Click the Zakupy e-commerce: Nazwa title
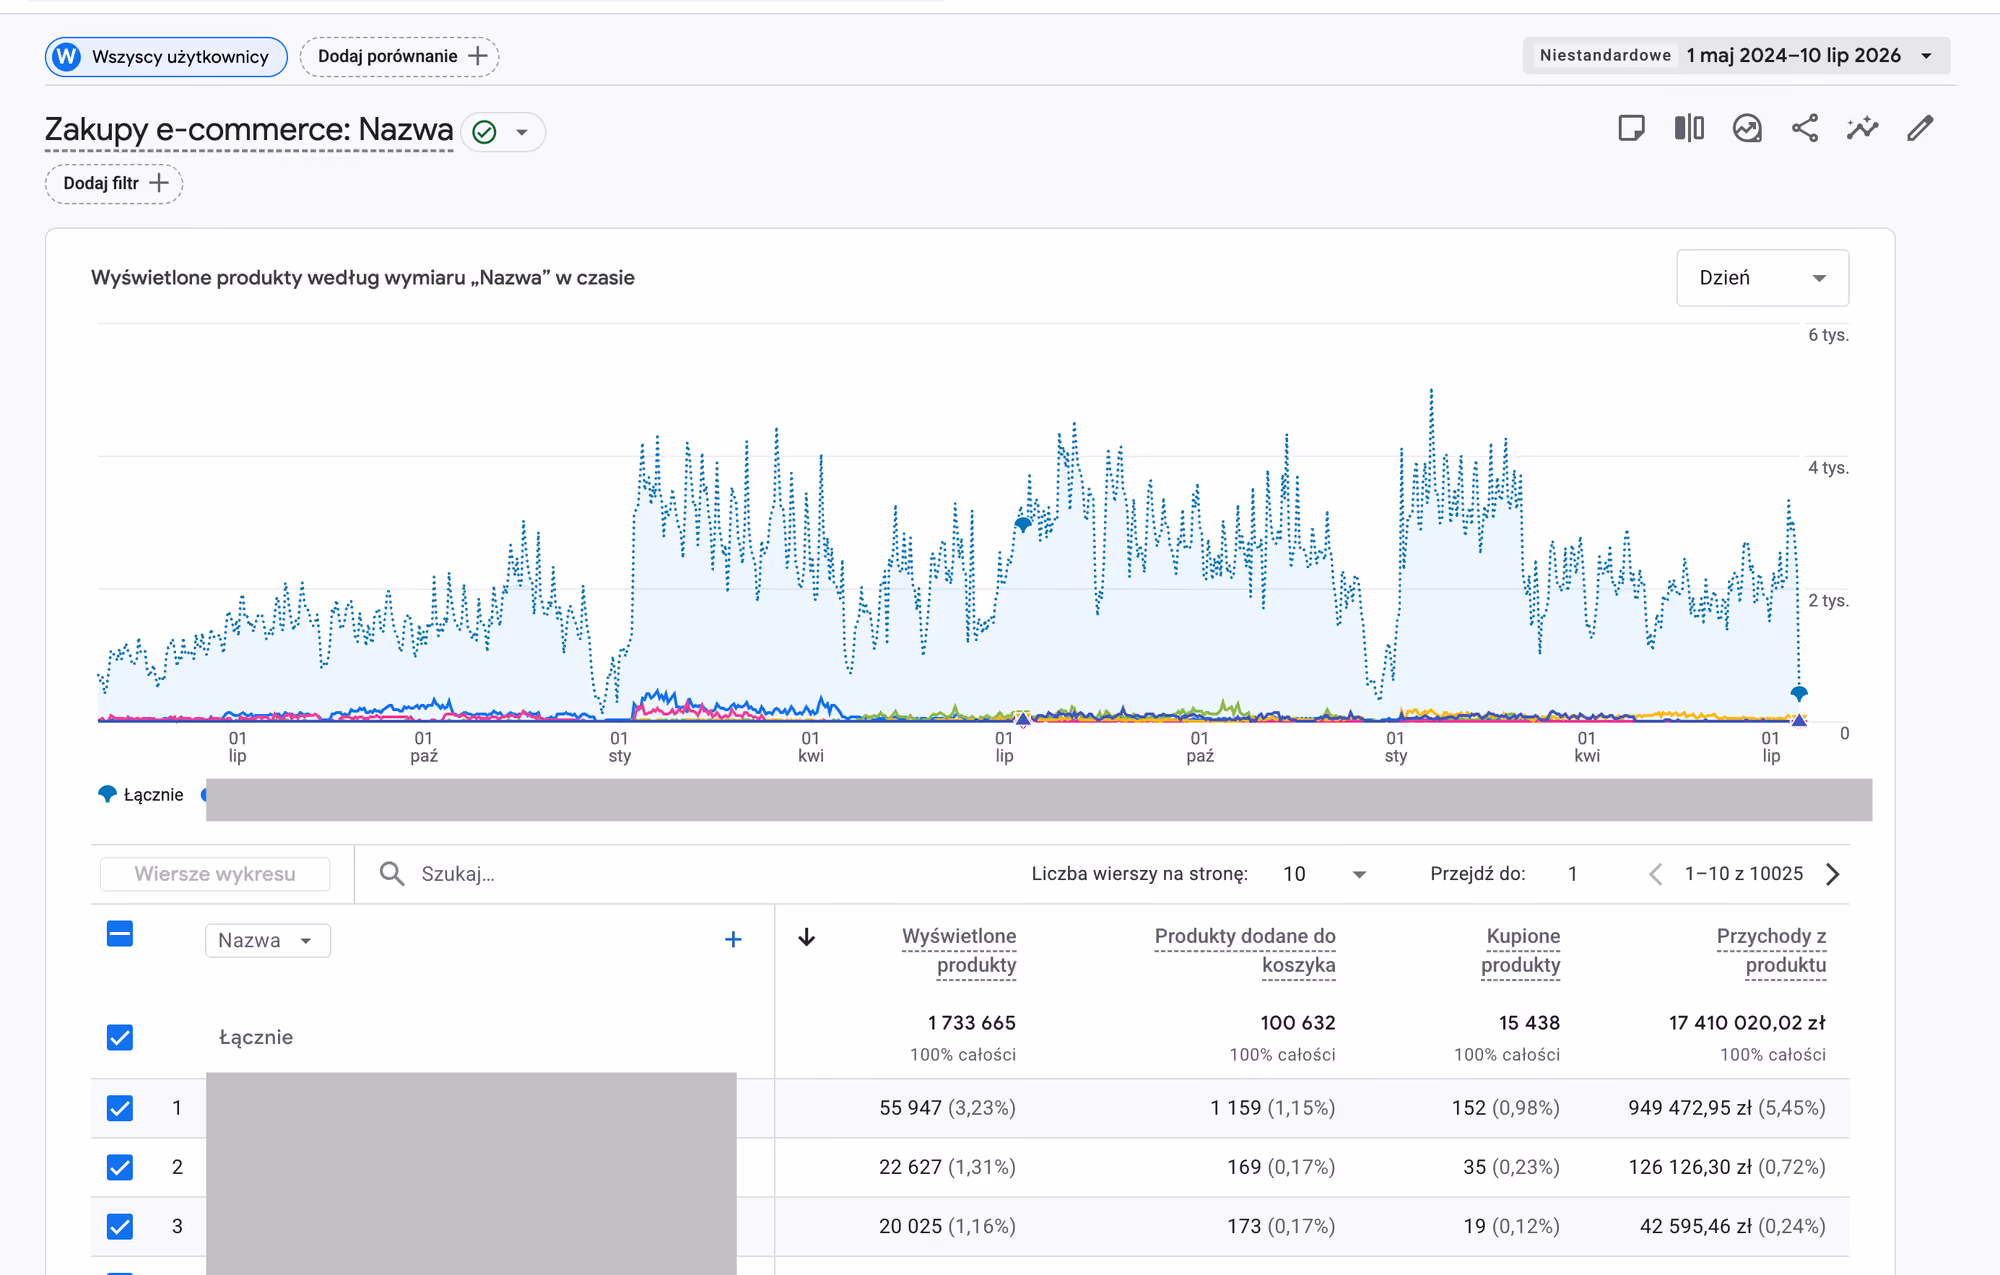Image resolution: width=2000 pixels, height=1275 pixels. point(249,130)
